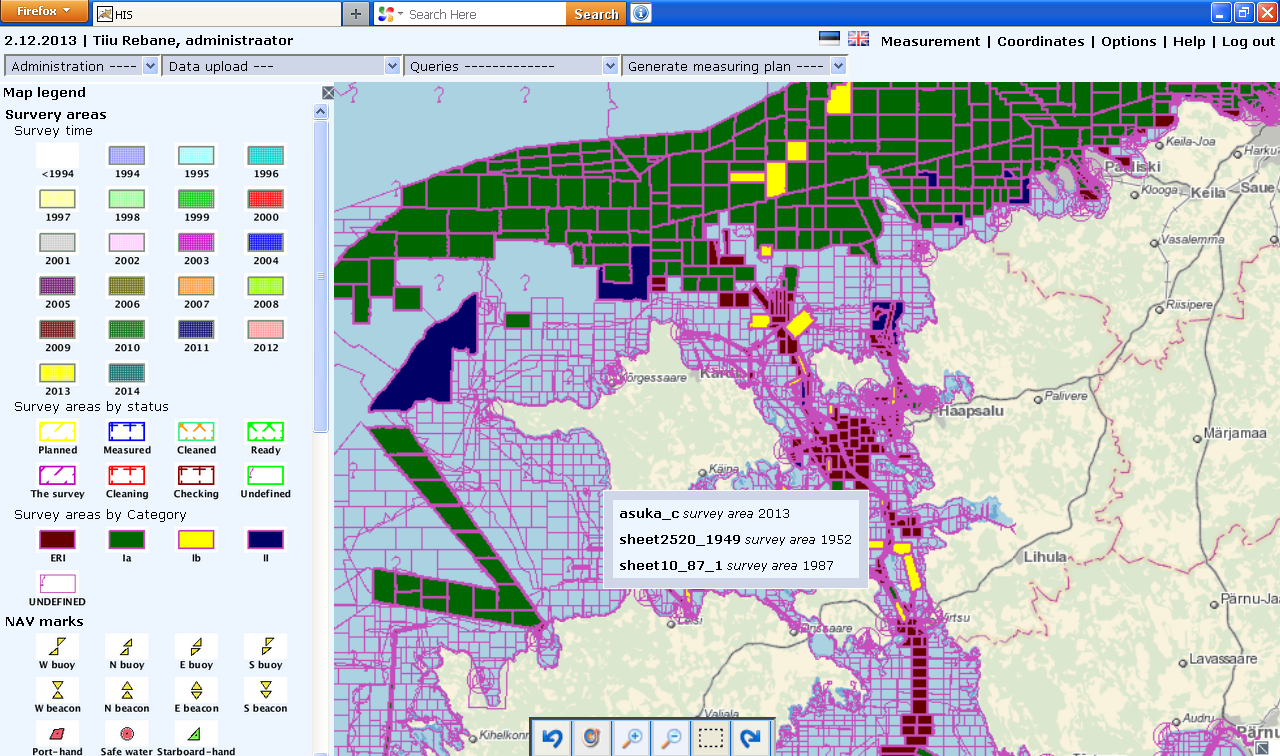
Task: Click the Firefox search input field
Action: coord(485,14)
